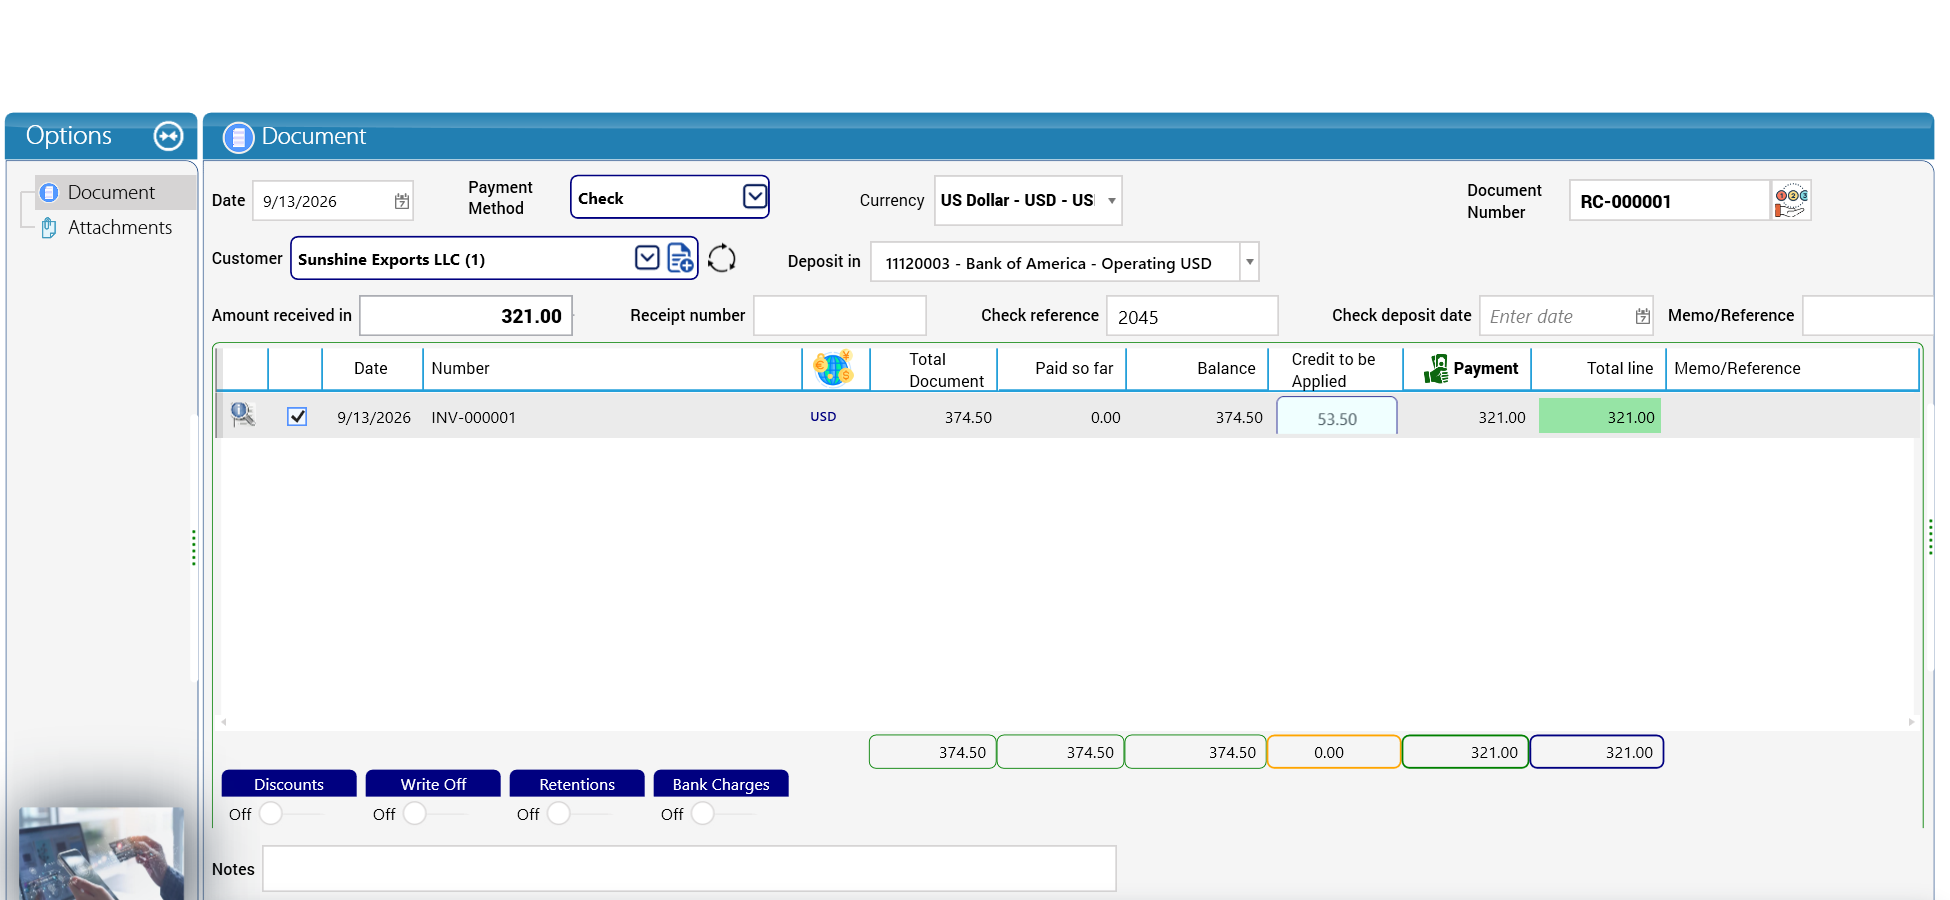Open the Payment Method dropdown
The width and height of the screenshot is (1950, 900).
[755, 197]
